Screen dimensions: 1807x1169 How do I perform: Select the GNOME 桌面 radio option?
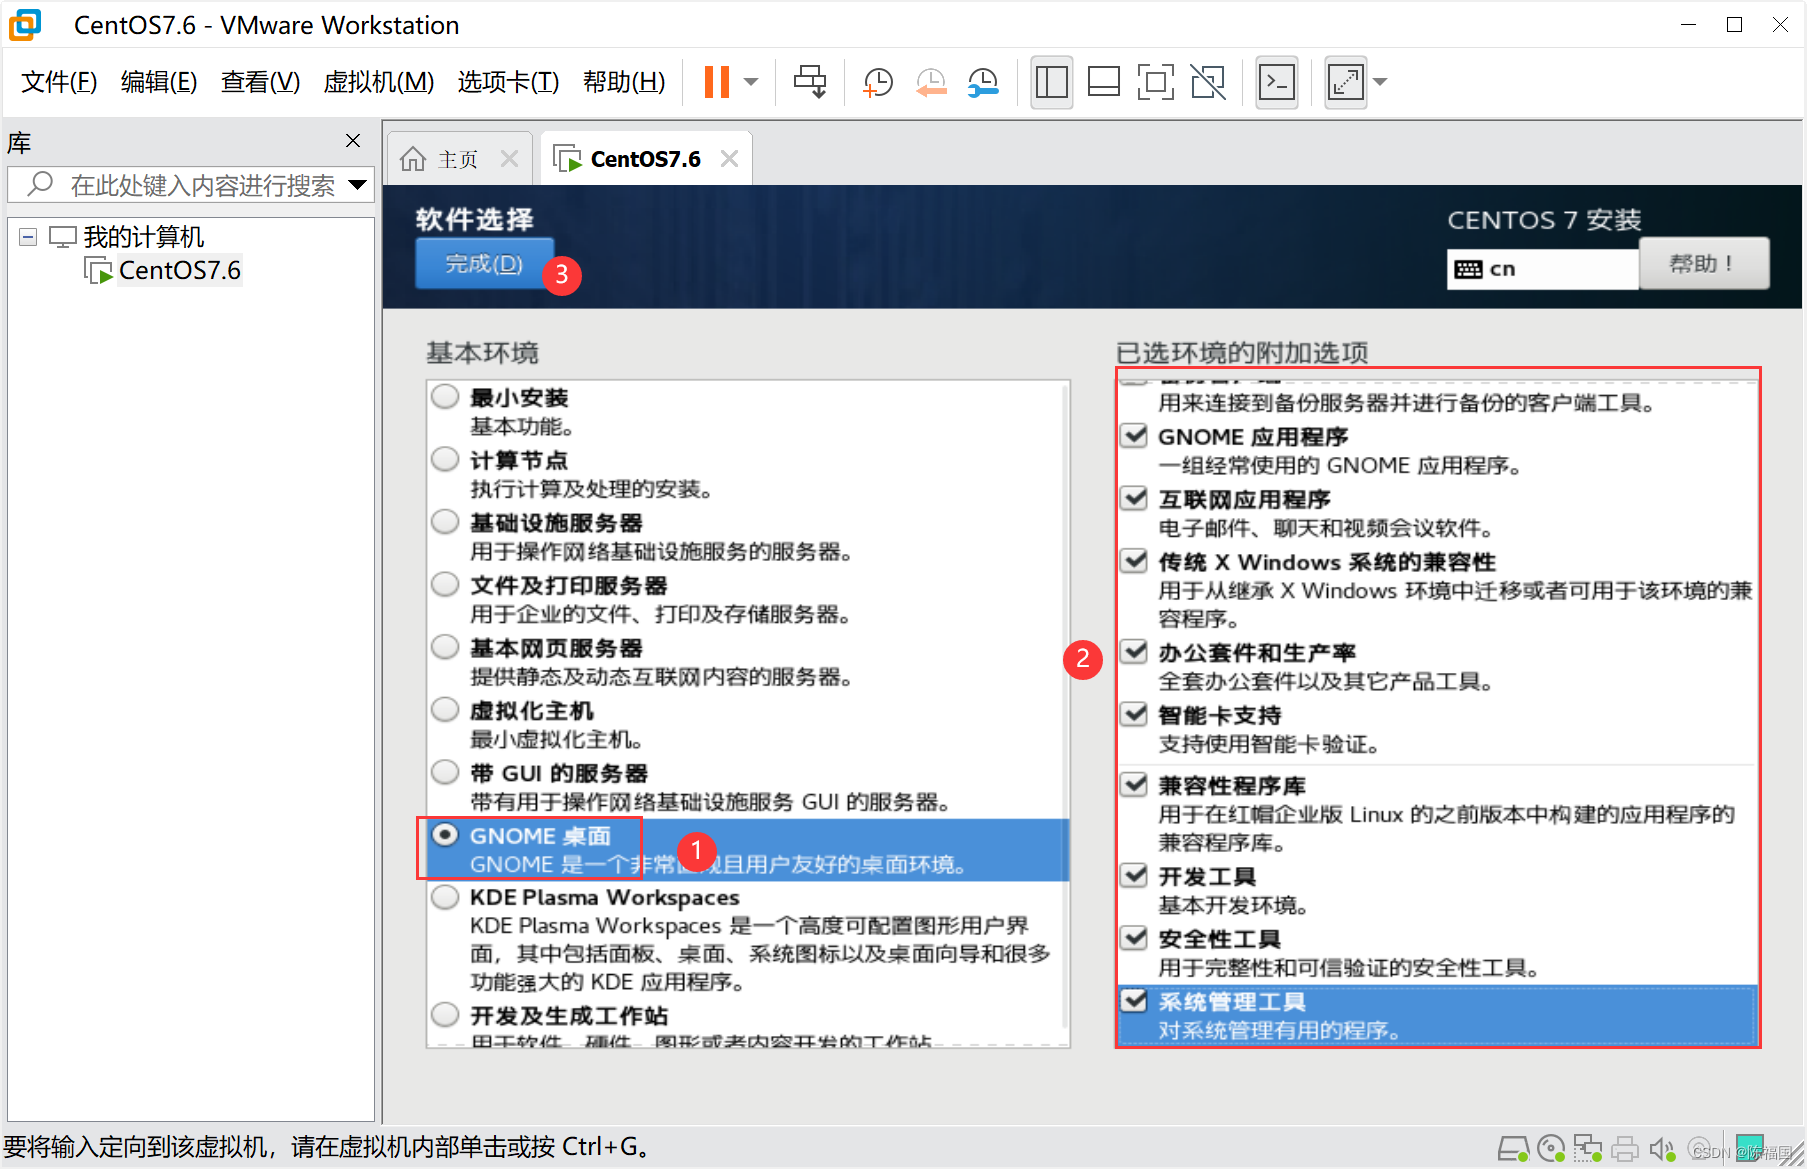click(x=445, y=835)
